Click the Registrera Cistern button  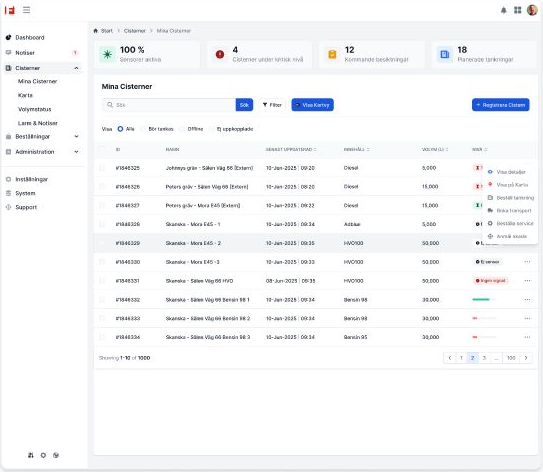coord(500,105)
